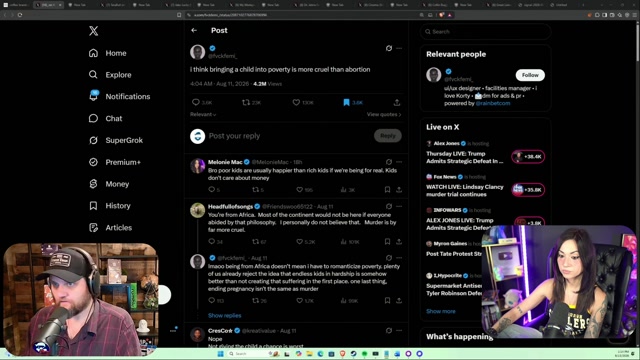The image size is (640, 360).
Task: Open Notifications in sidebar
Action: [x=120, y=96]
